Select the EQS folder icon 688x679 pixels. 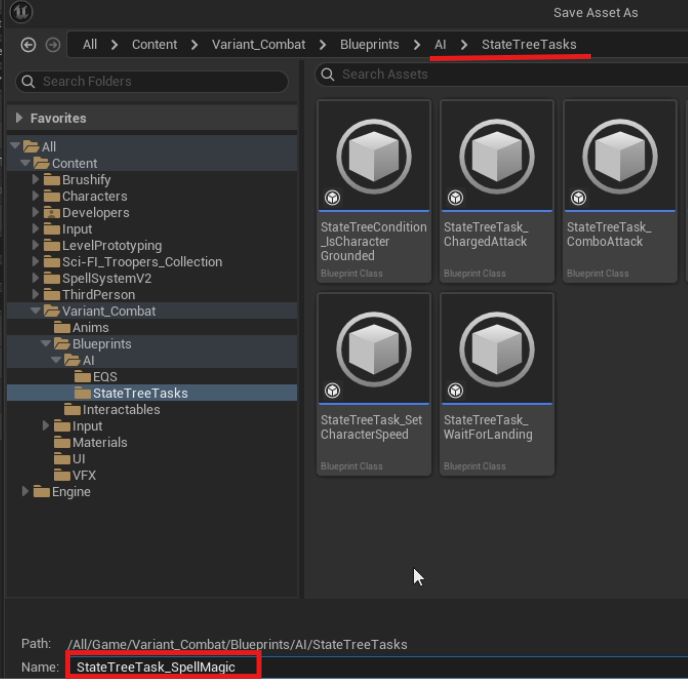[x=82, y=377]
